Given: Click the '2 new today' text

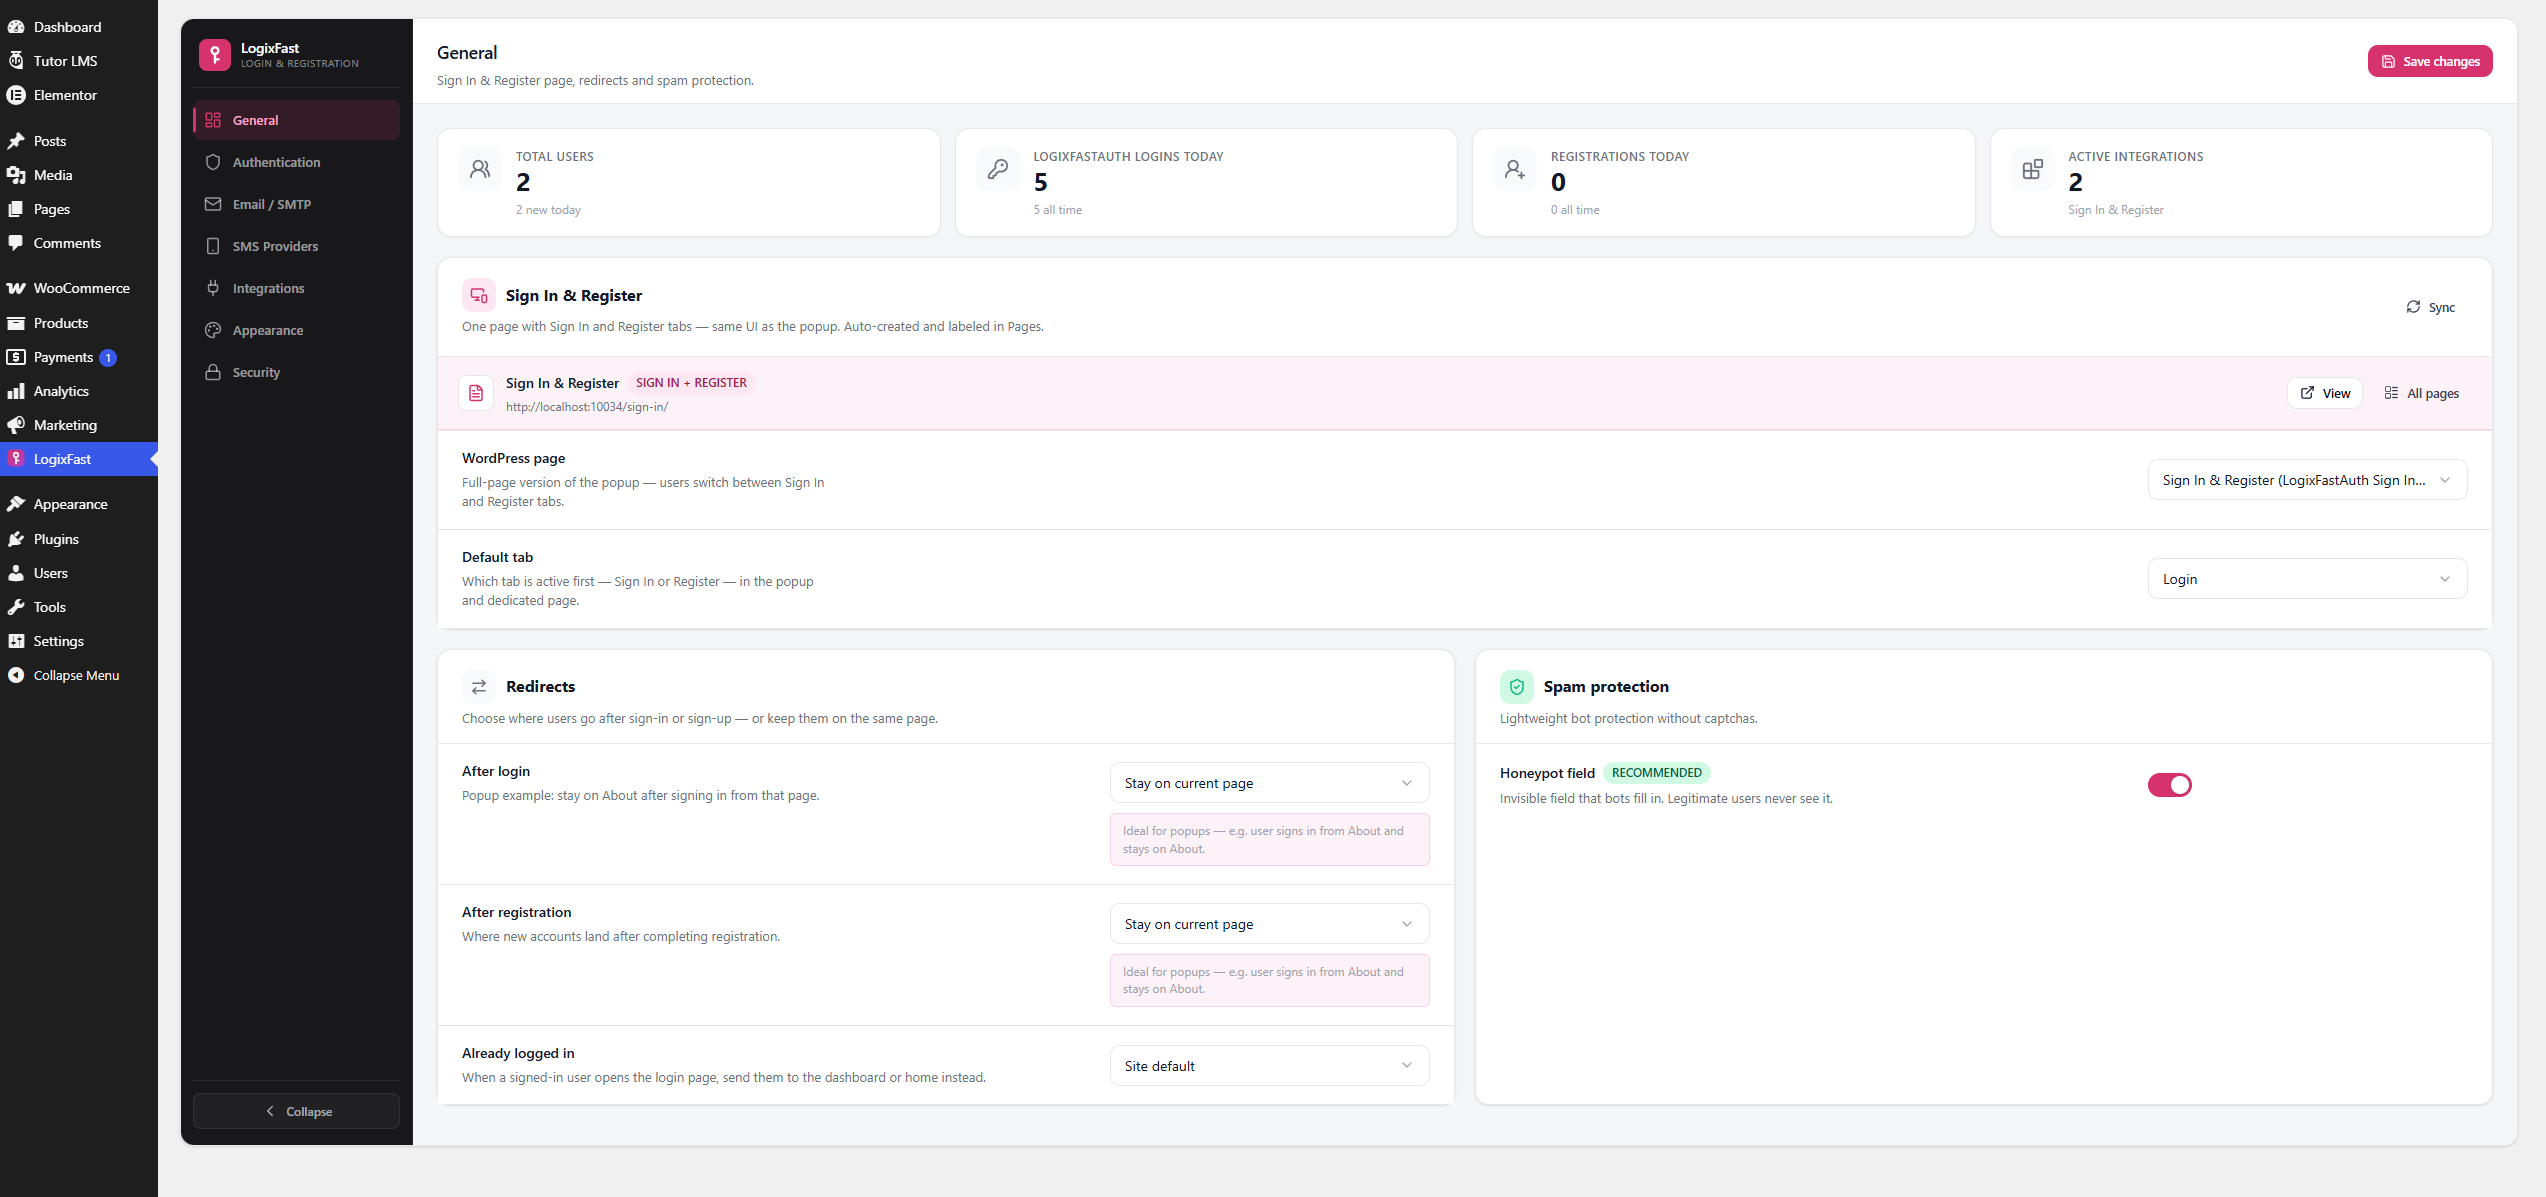Looking at the screenshot, I should tap(548, 210).
